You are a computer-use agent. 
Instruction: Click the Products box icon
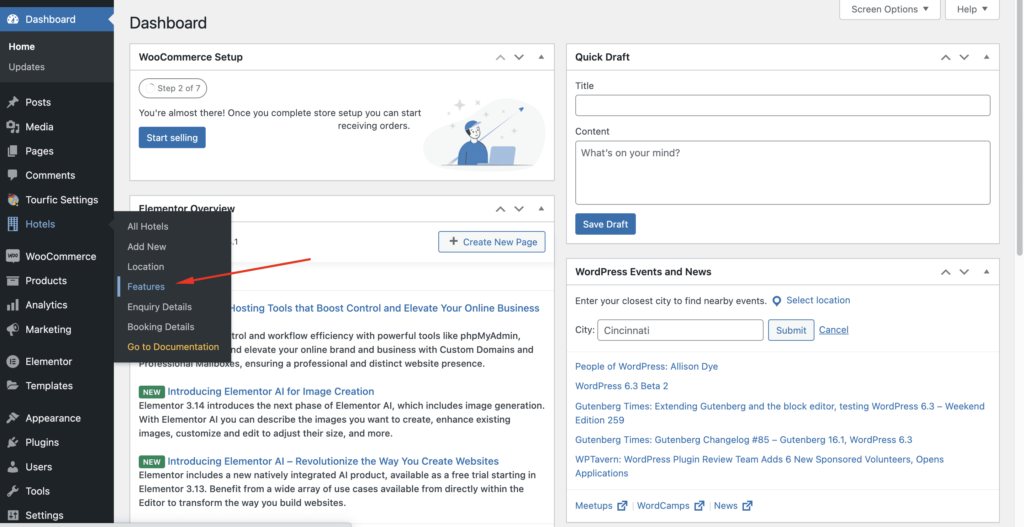(x=12, y=281)
